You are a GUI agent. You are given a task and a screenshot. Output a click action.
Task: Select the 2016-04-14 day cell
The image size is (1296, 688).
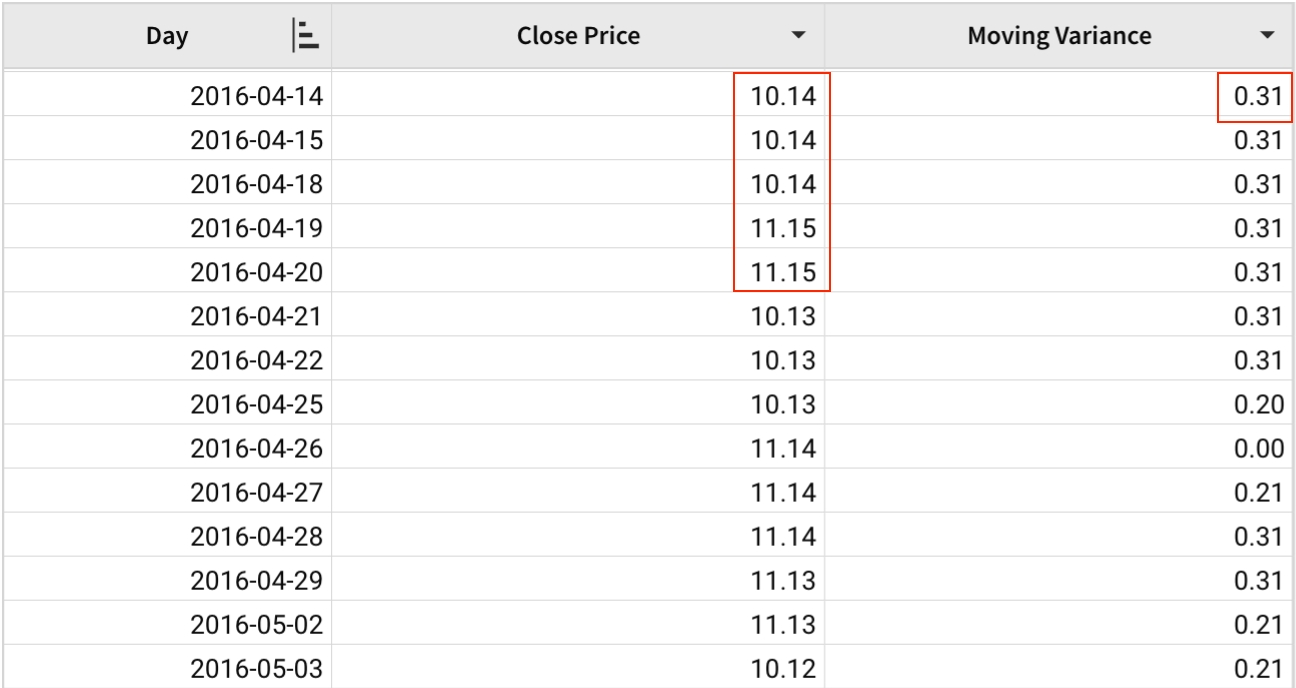[x=258, y=96]
